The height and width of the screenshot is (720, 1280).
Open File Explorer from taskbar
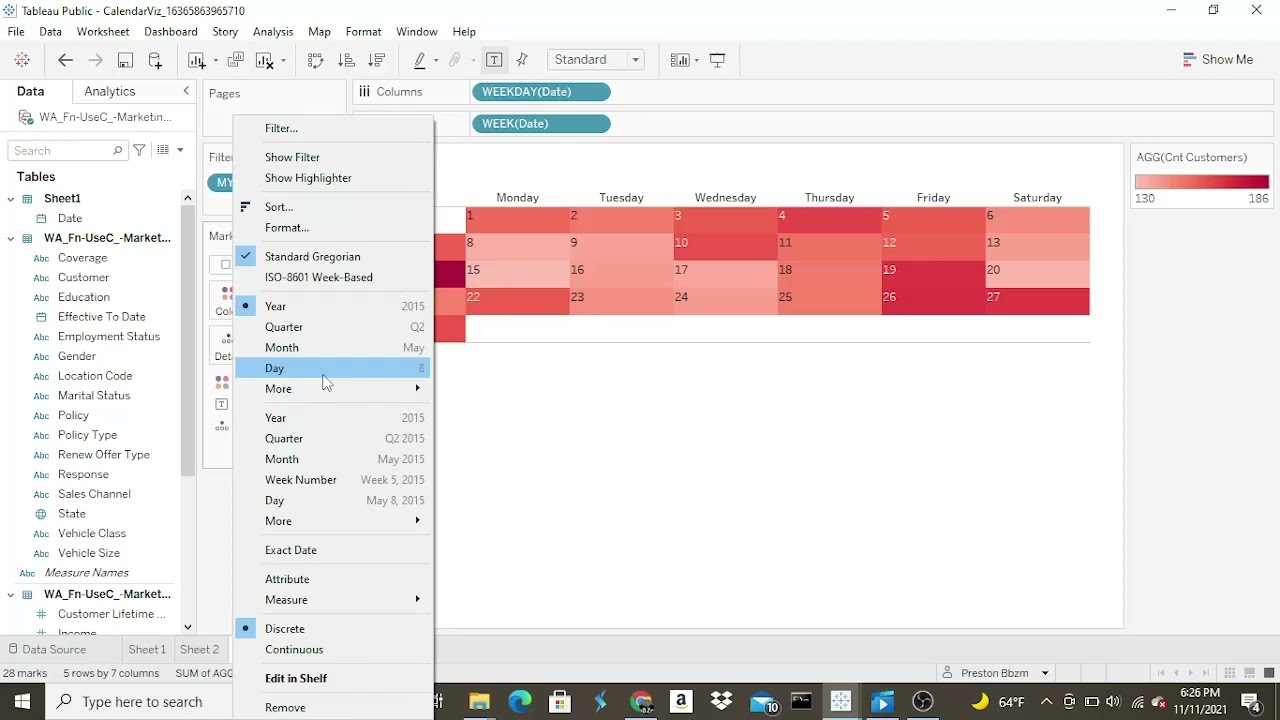[x=479, y=702]
